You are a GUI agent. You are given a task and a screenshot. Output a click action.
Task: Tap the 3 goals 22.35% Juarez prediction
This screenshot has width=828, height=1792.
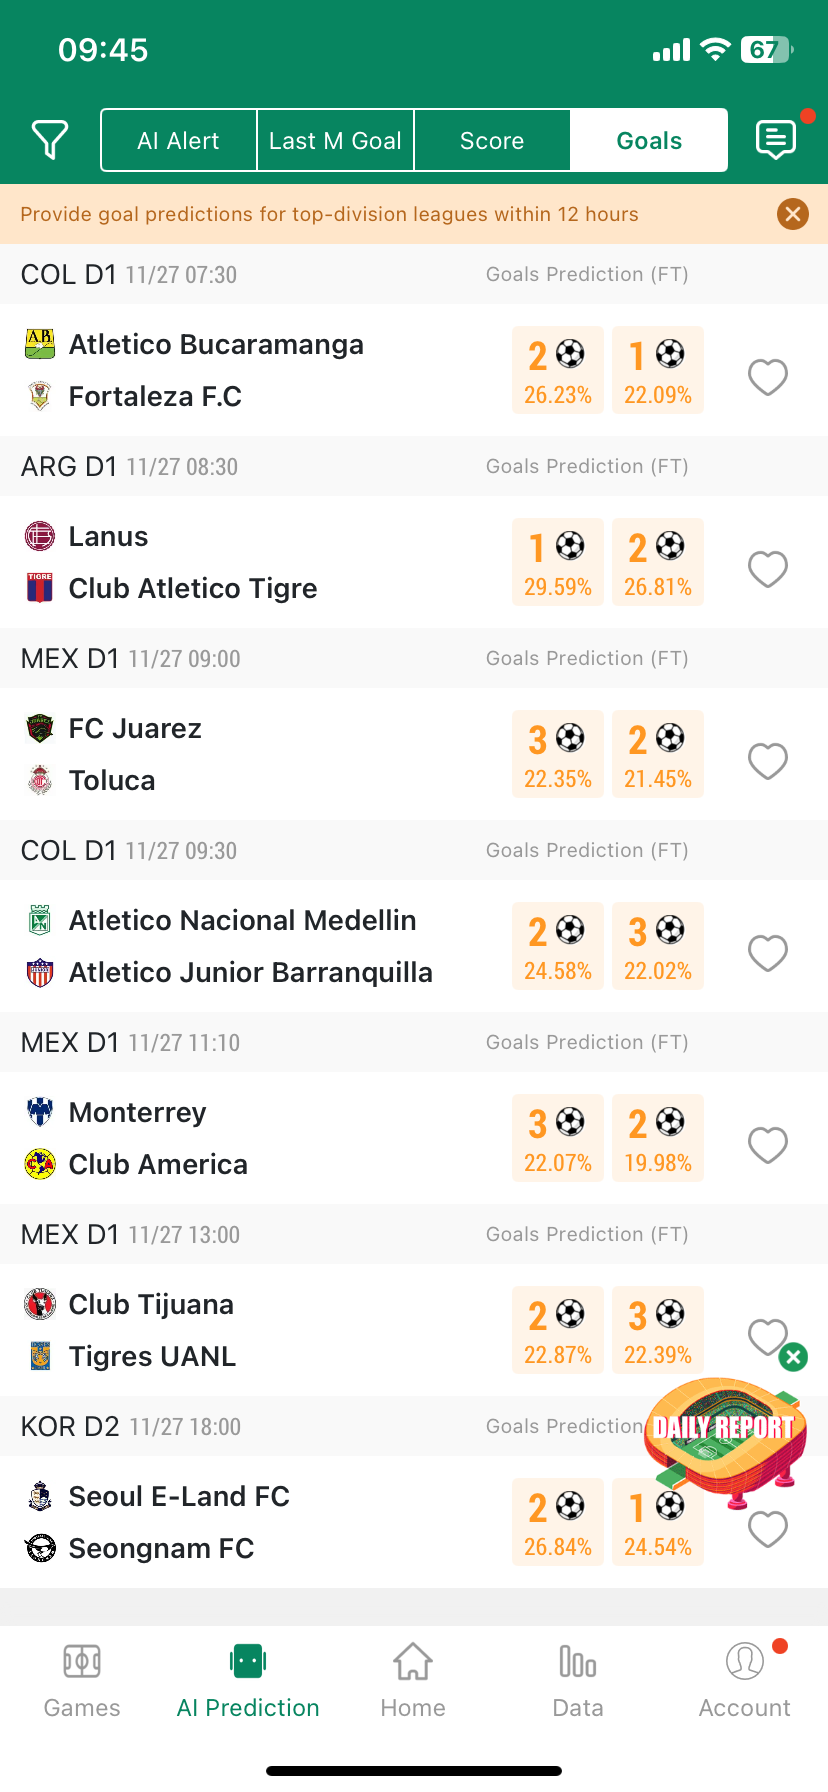(x=558, y=754)
